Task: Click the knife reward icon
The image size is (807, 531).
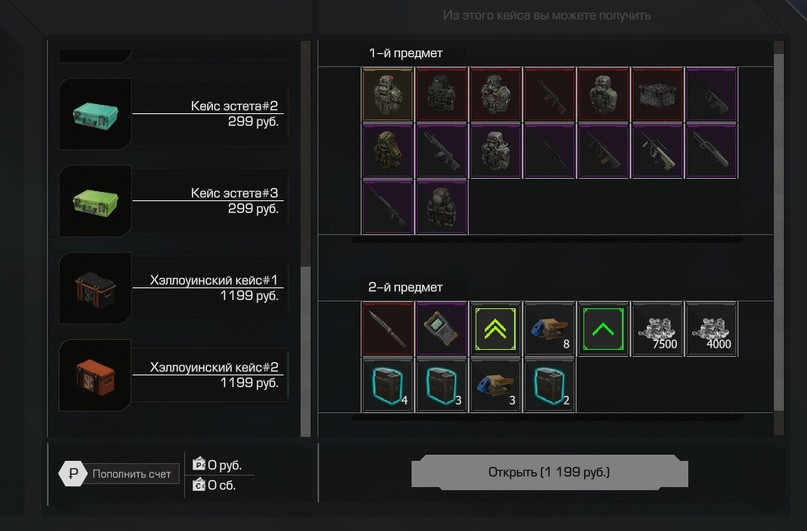Action: click(388, 329)
